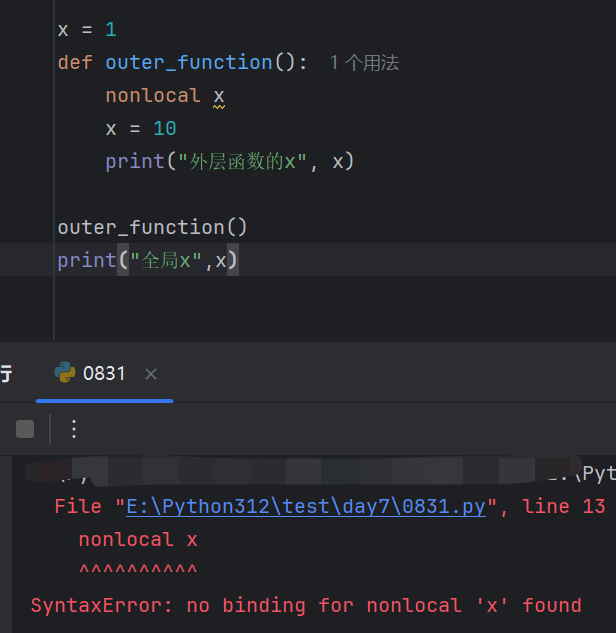The width and height of the screenshot is (616, 633).
Task: Click the string "外层函数的x" in print
Action: coord(242,161)
